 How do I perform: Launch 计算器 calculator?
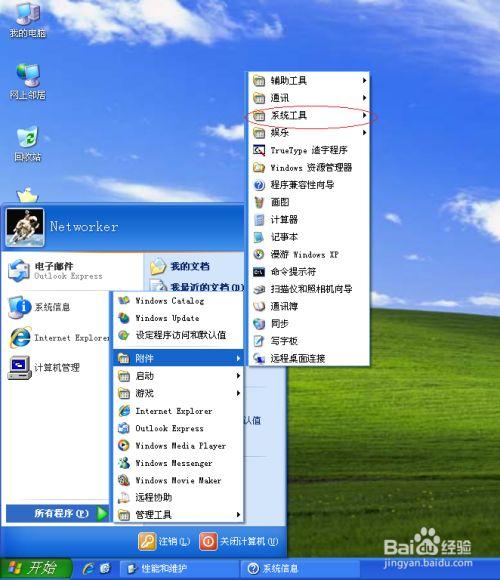click(309, 219)
